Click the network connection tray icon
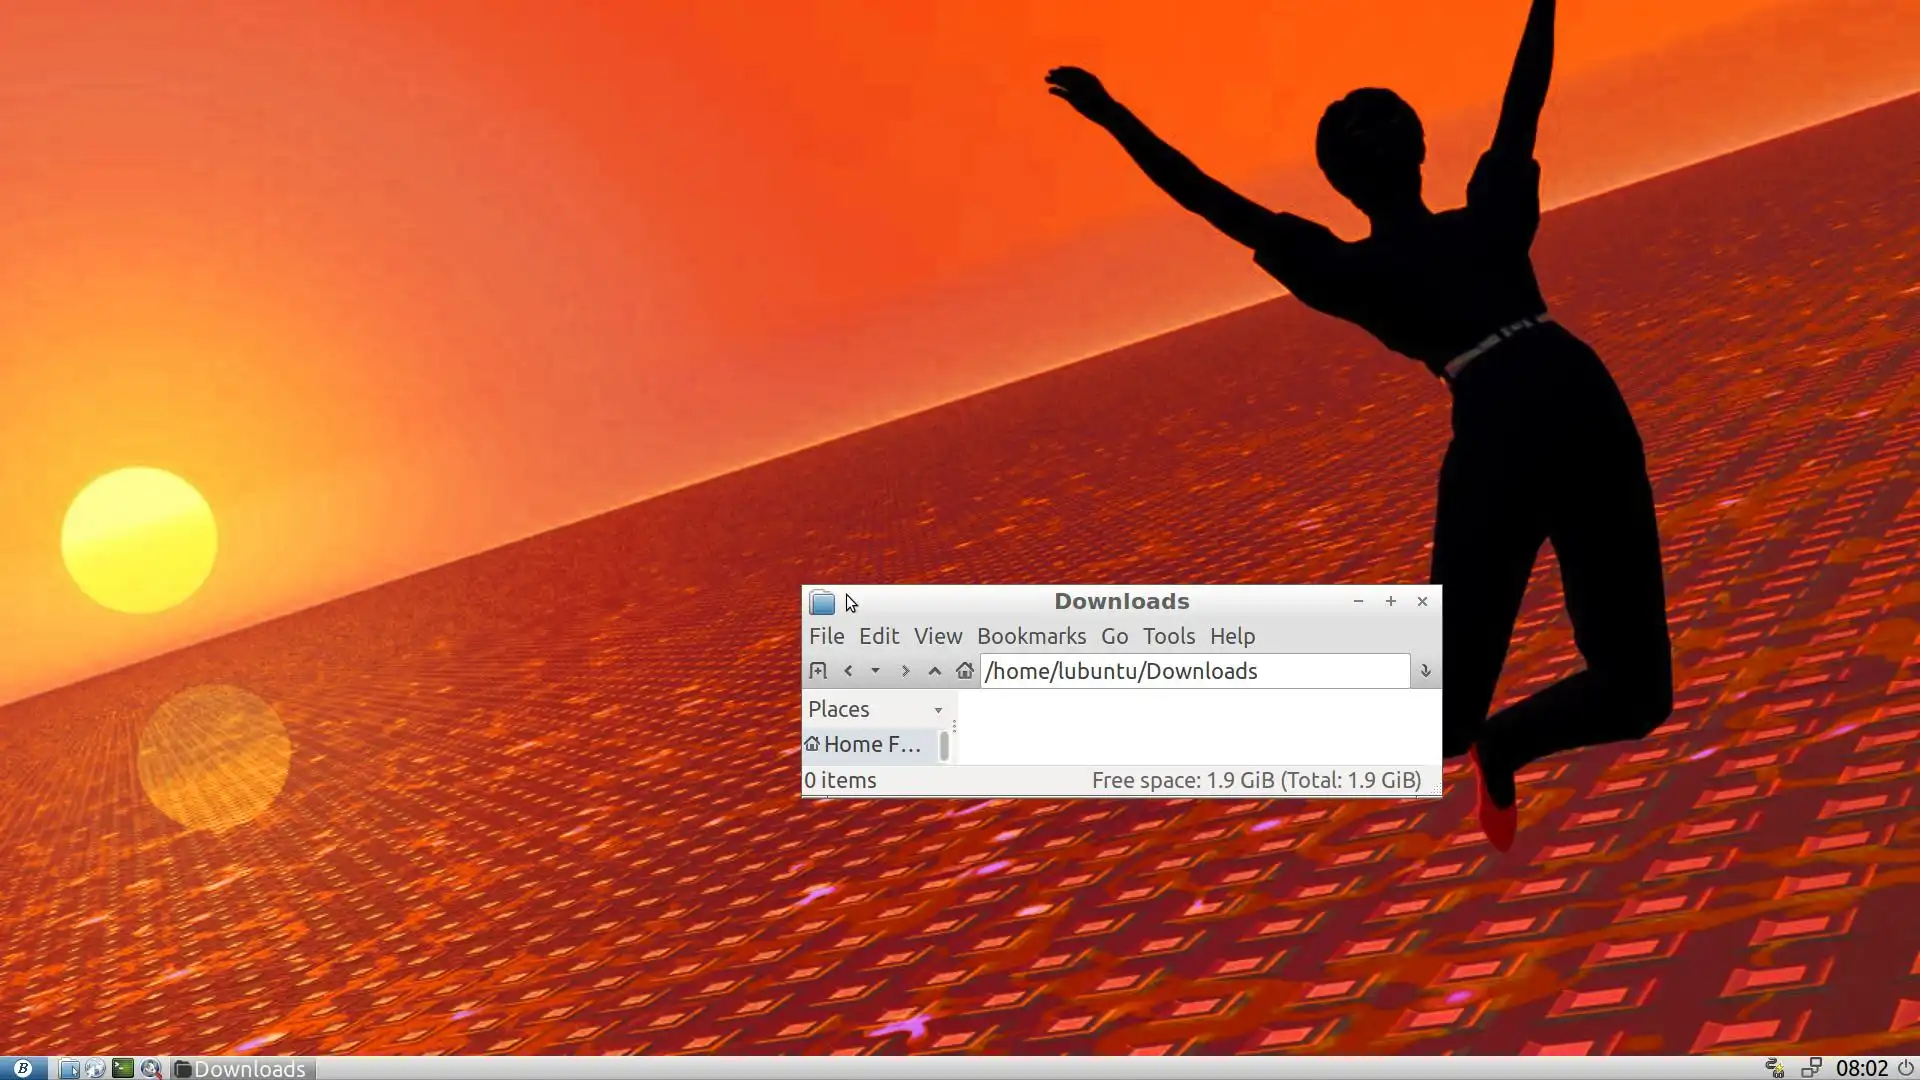This screenshot has width=1920, height=1080. 1811,1068
